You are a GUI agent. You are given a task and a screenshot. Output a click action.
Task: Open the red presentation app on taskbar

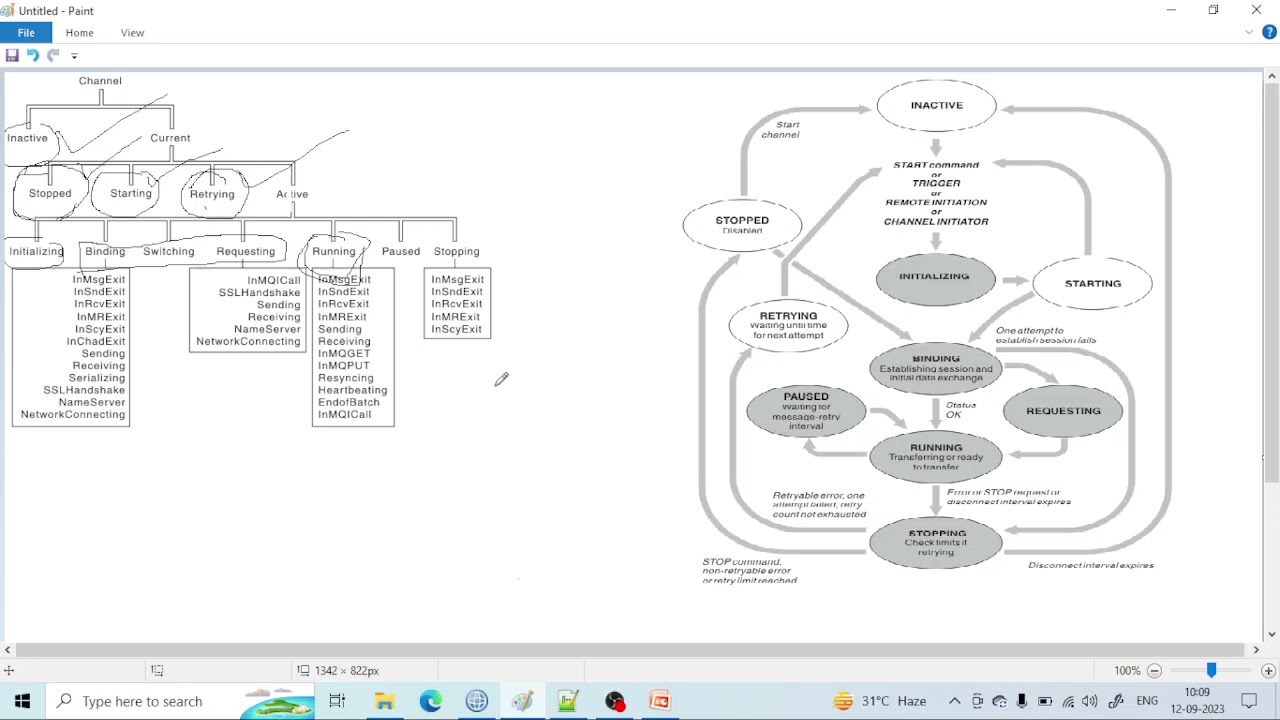click(660, 701)
